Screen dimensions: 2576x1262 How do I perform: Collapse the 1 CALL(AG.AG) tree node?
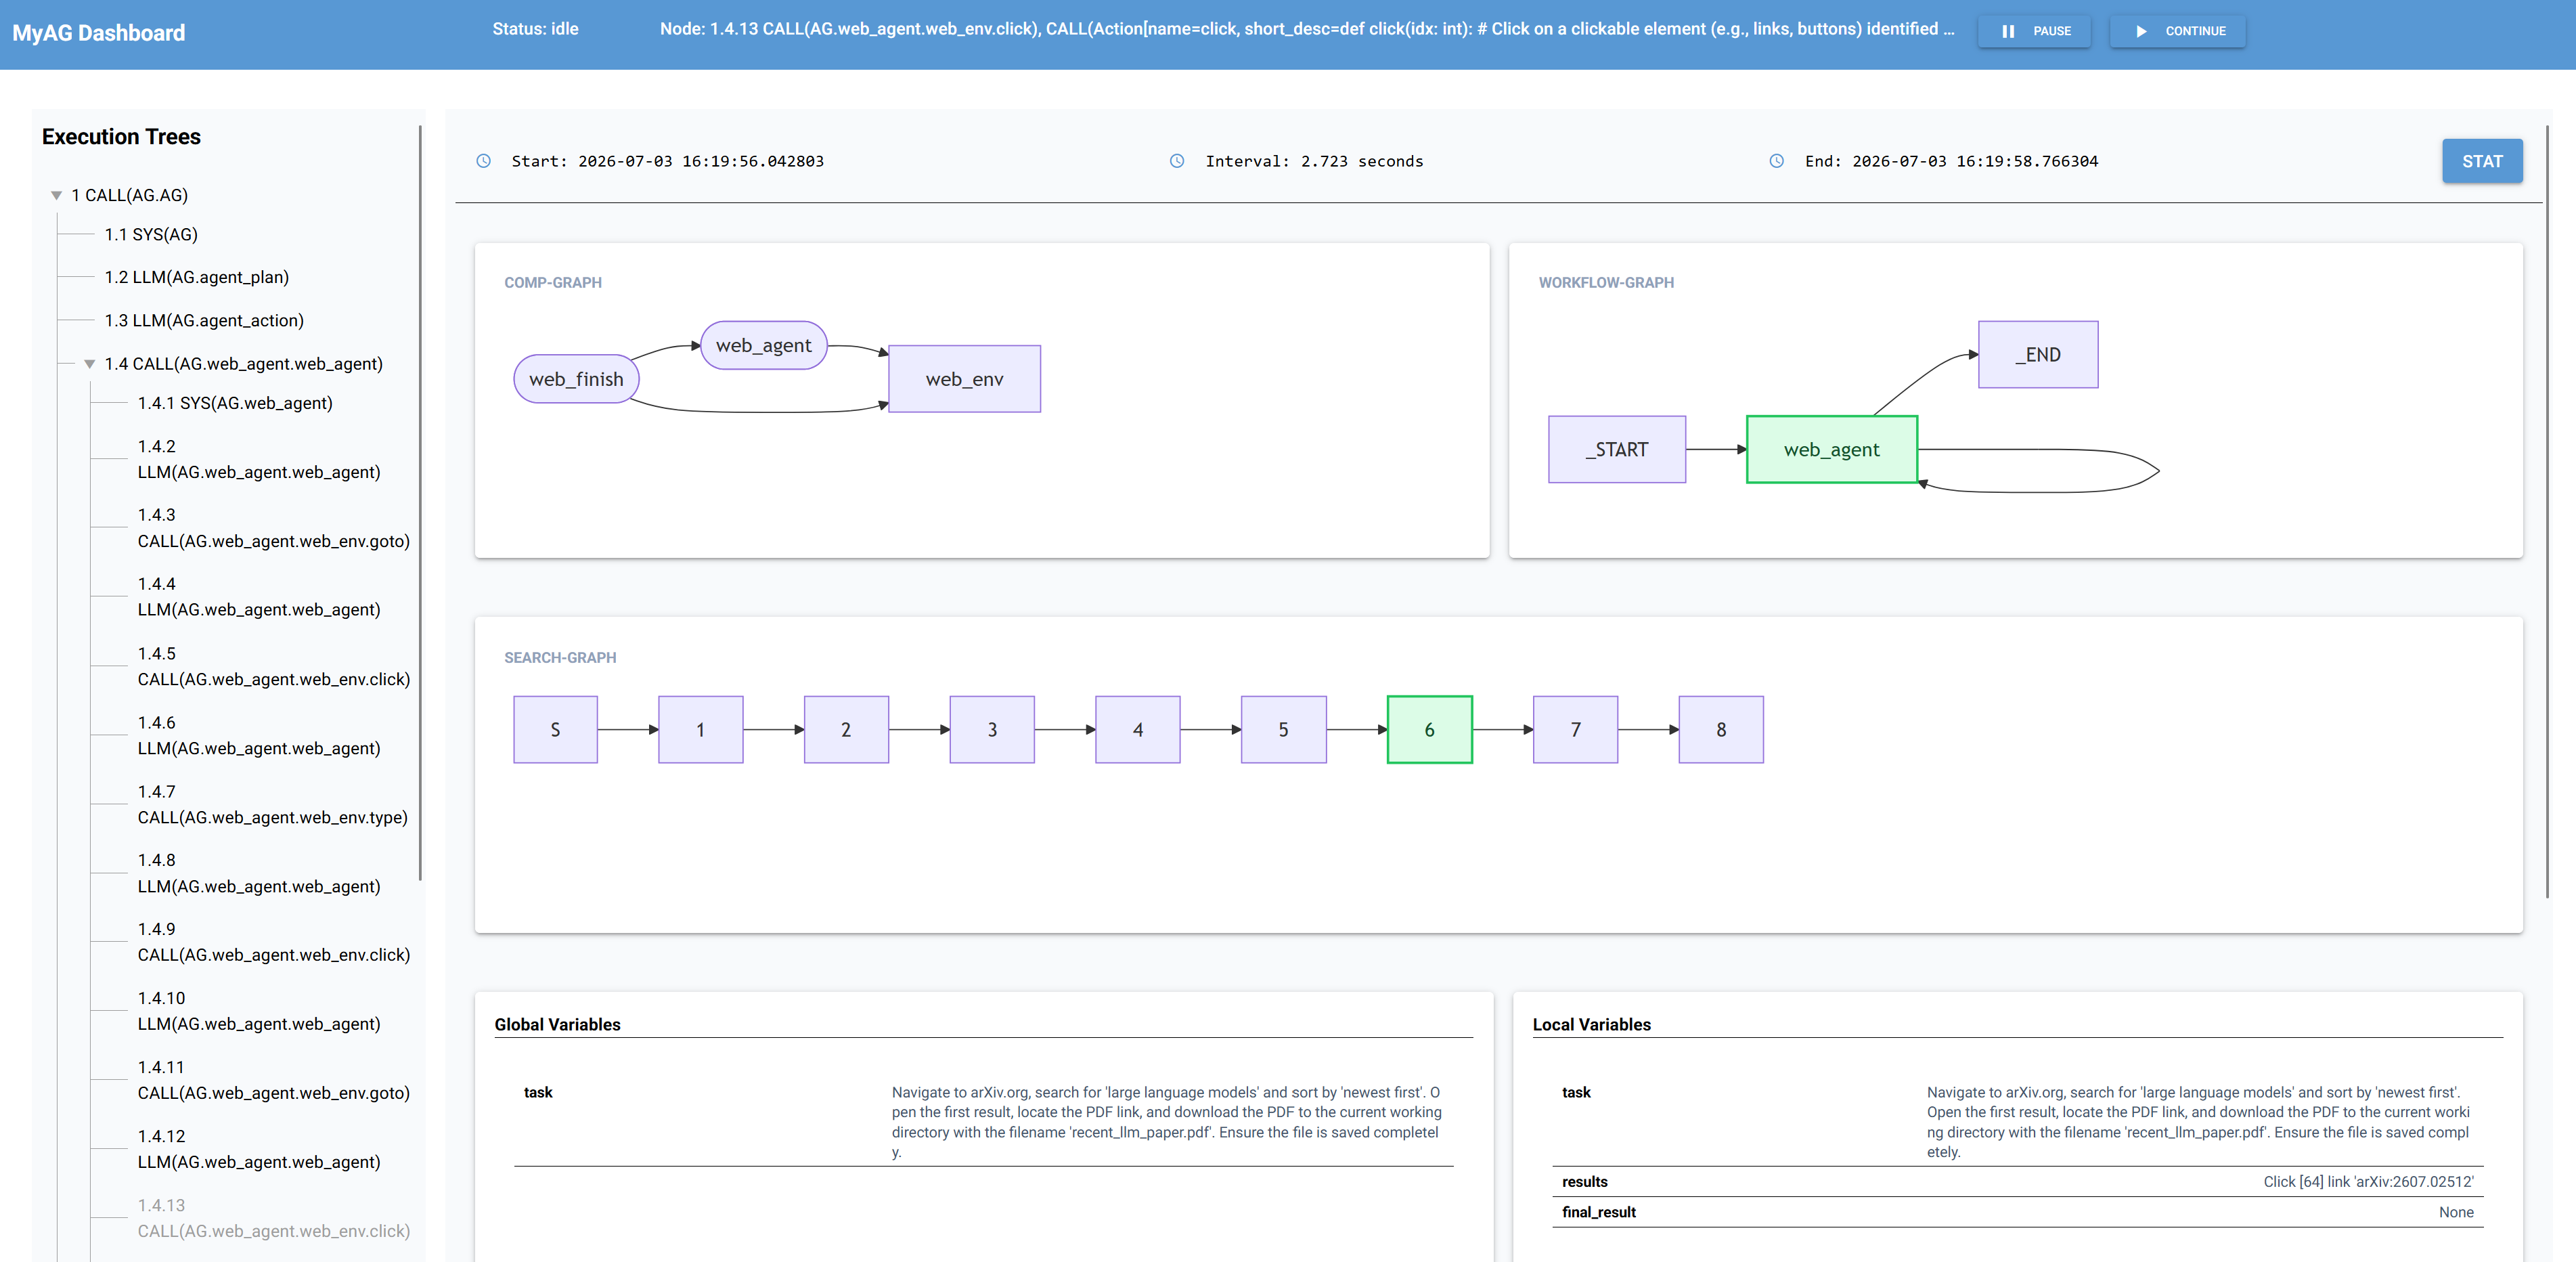(x=57, y=196)
